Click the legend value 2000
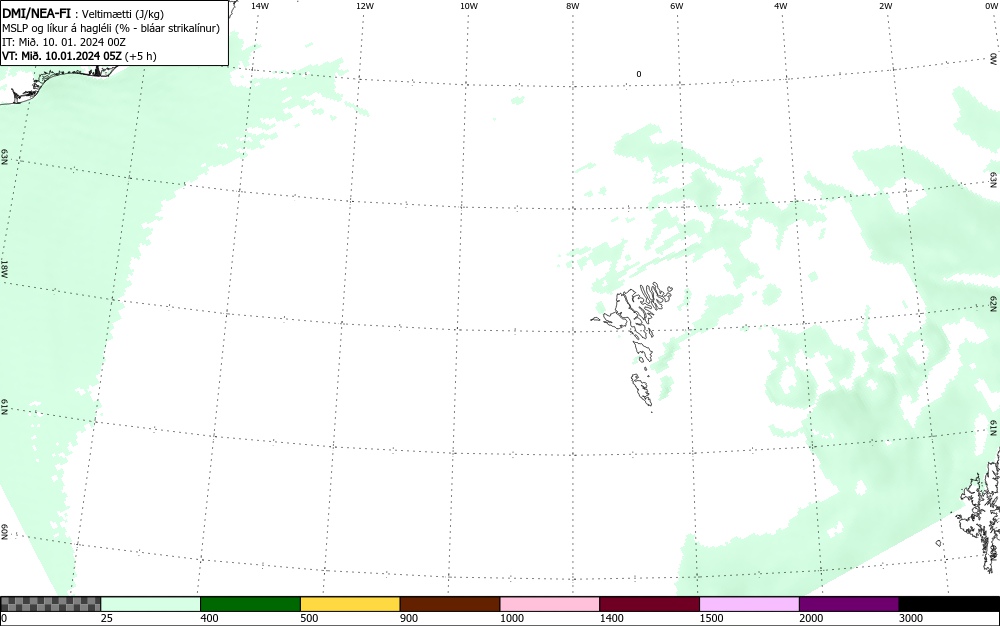The width and height of the screenshot is (1000, 626). click(811, 618)
